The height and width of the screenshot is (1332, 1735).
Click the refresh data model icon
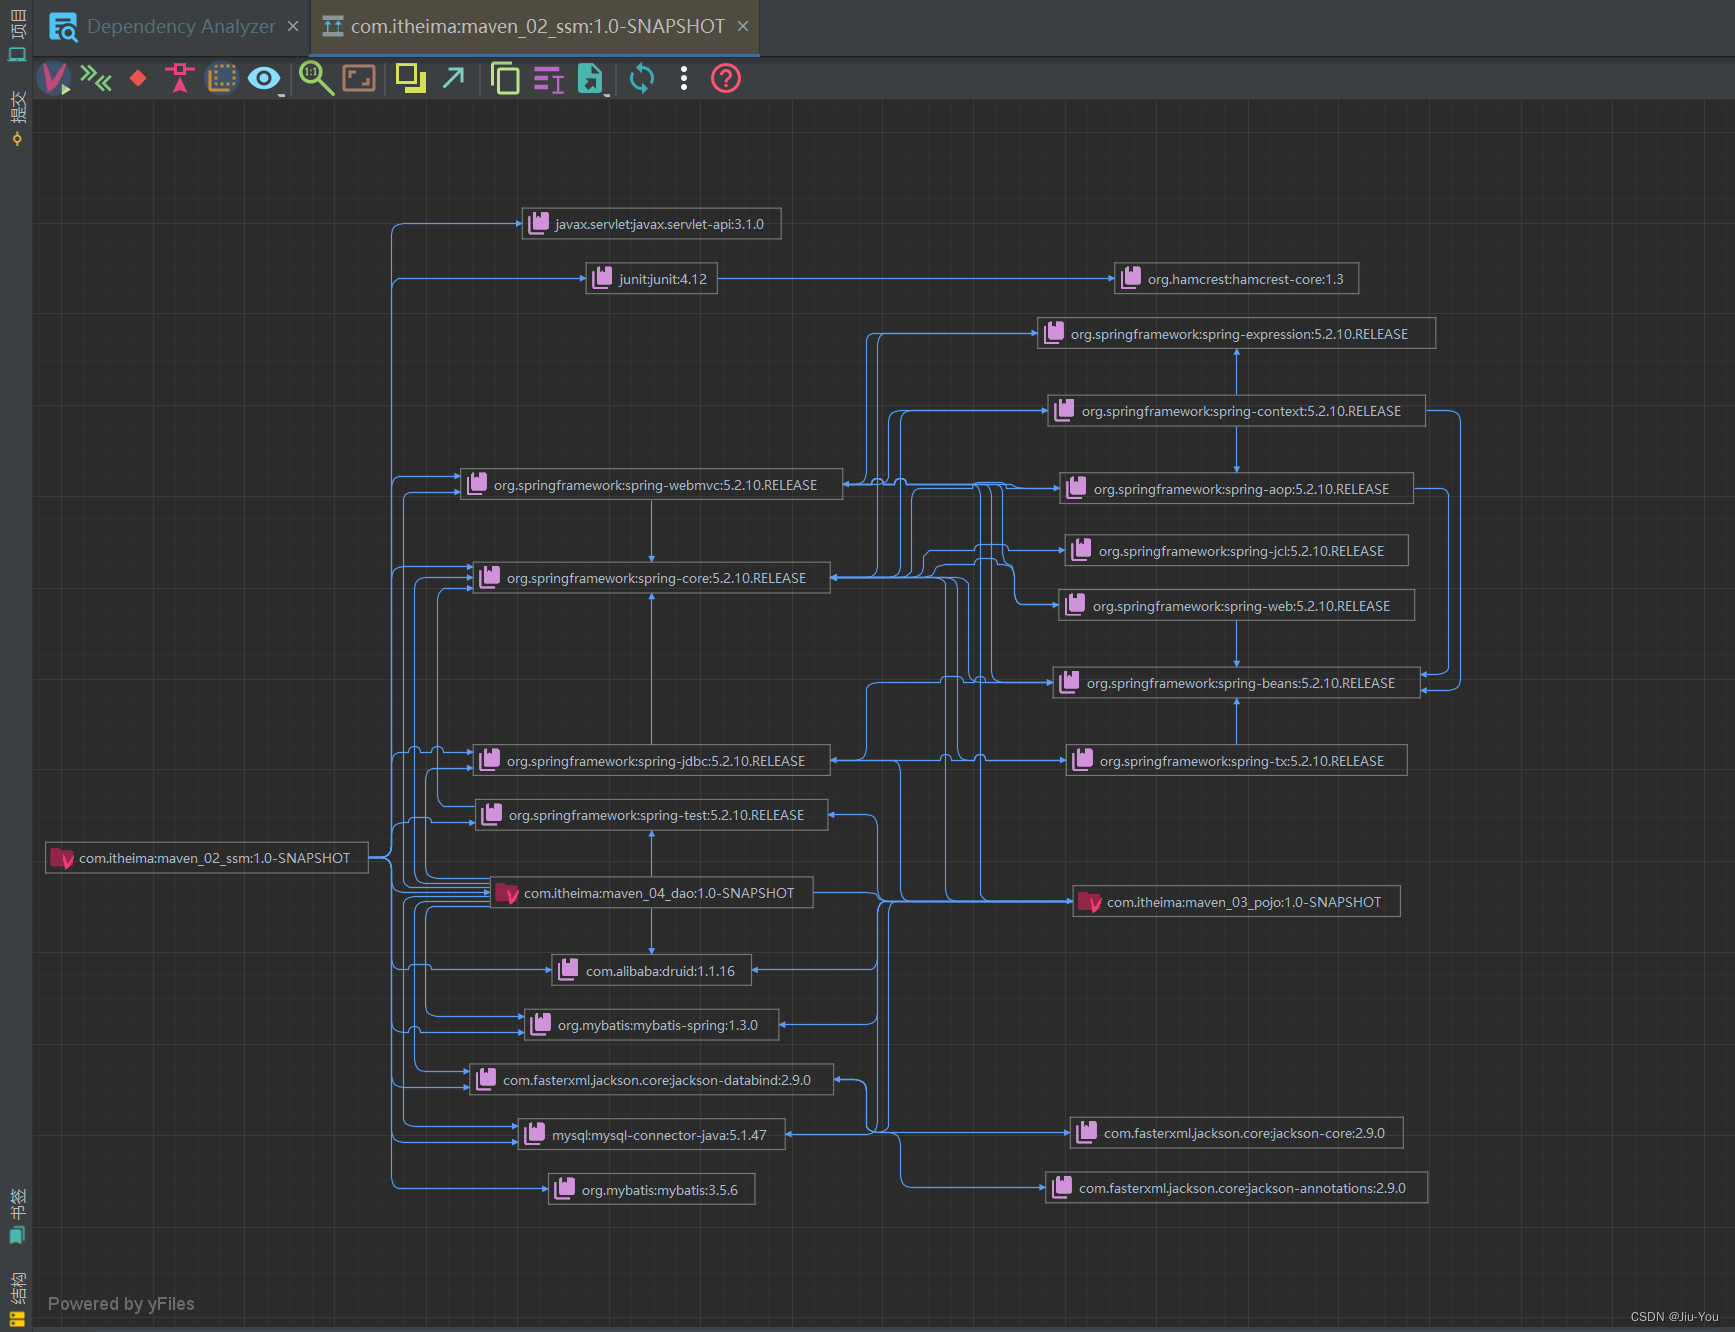click(642, 78)
